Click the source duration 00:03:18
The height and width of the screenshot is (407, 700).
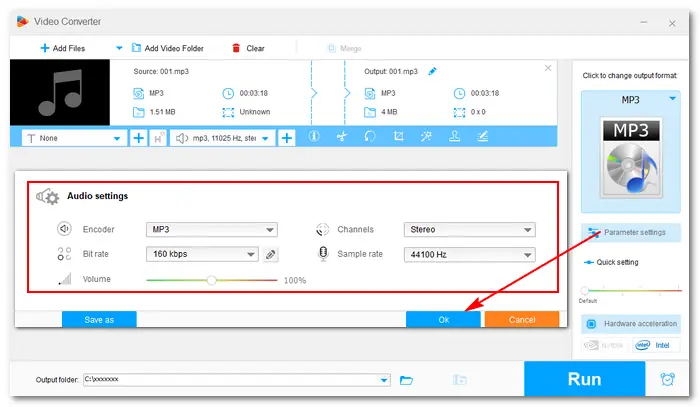tap(254, 93)
